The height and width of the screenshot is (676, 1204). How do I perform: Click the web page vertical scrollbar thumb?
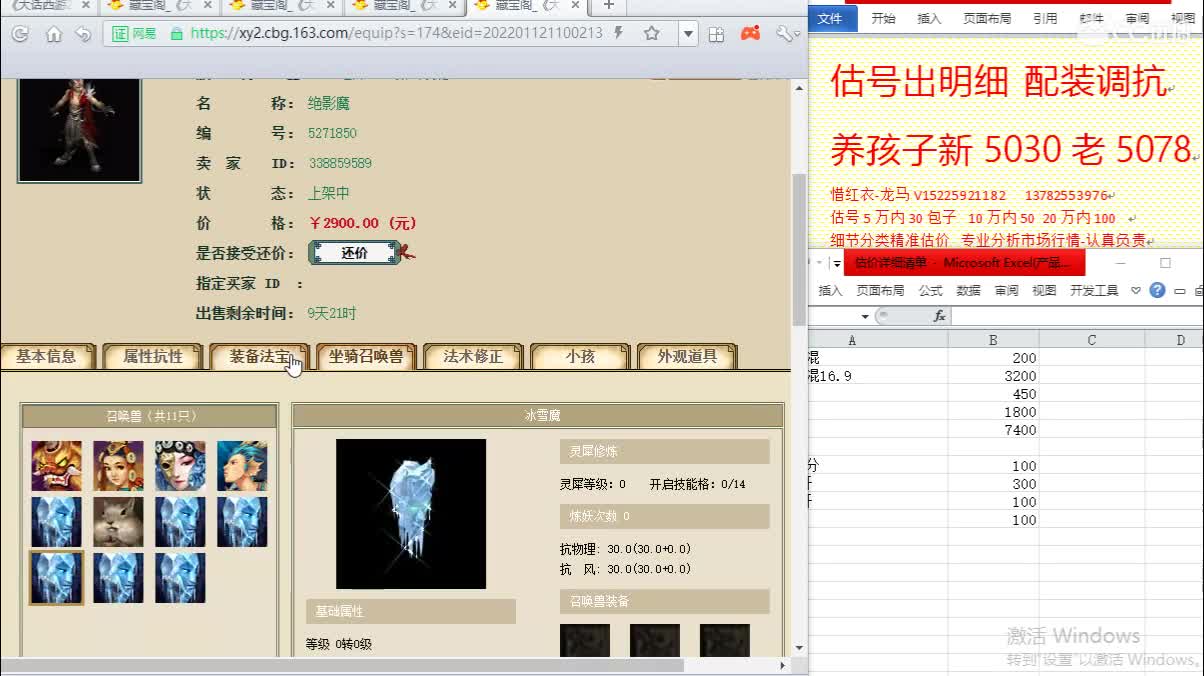point(799,248)
